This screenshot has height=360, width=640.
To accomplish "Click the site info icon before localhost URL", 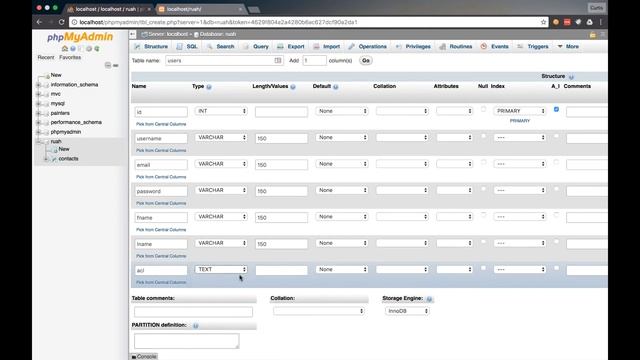I will click(74, 22).
